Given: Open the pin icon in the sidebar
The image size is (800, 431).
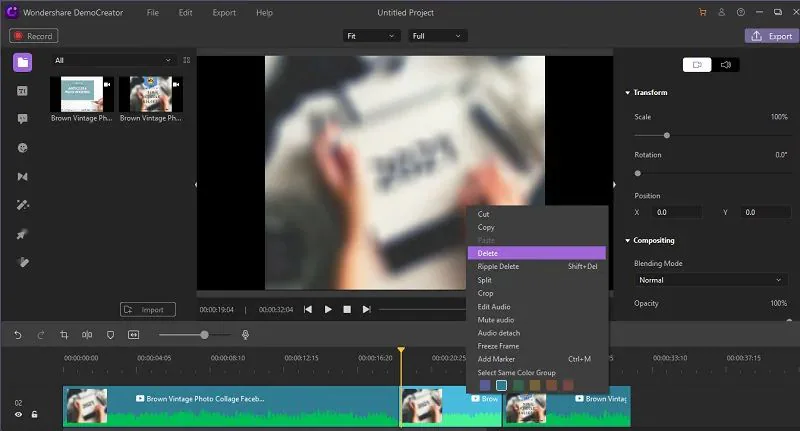Looking at the screenshot, I should pos(22,234).
